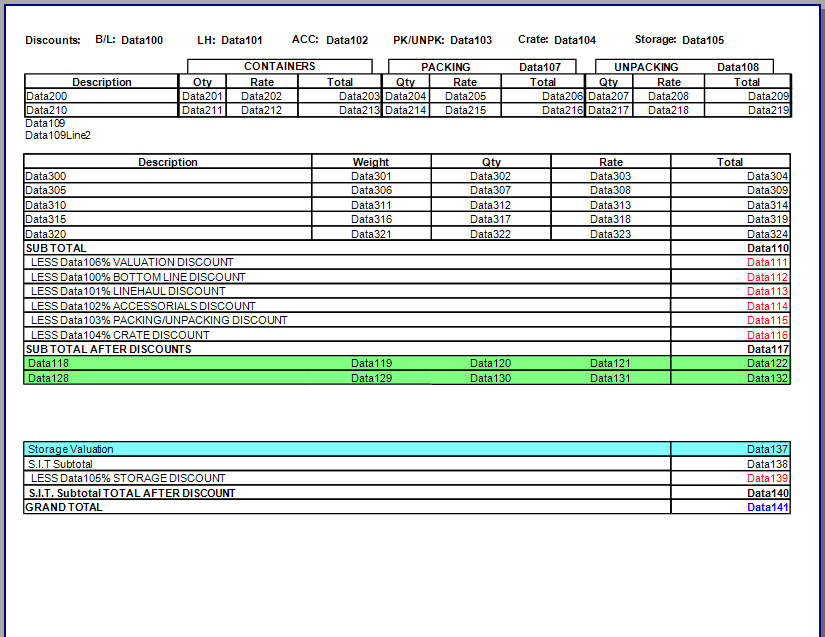Click storage discount amount Data139
The height and width of the screenshot is (637, 825).
(x=768, y=478)
